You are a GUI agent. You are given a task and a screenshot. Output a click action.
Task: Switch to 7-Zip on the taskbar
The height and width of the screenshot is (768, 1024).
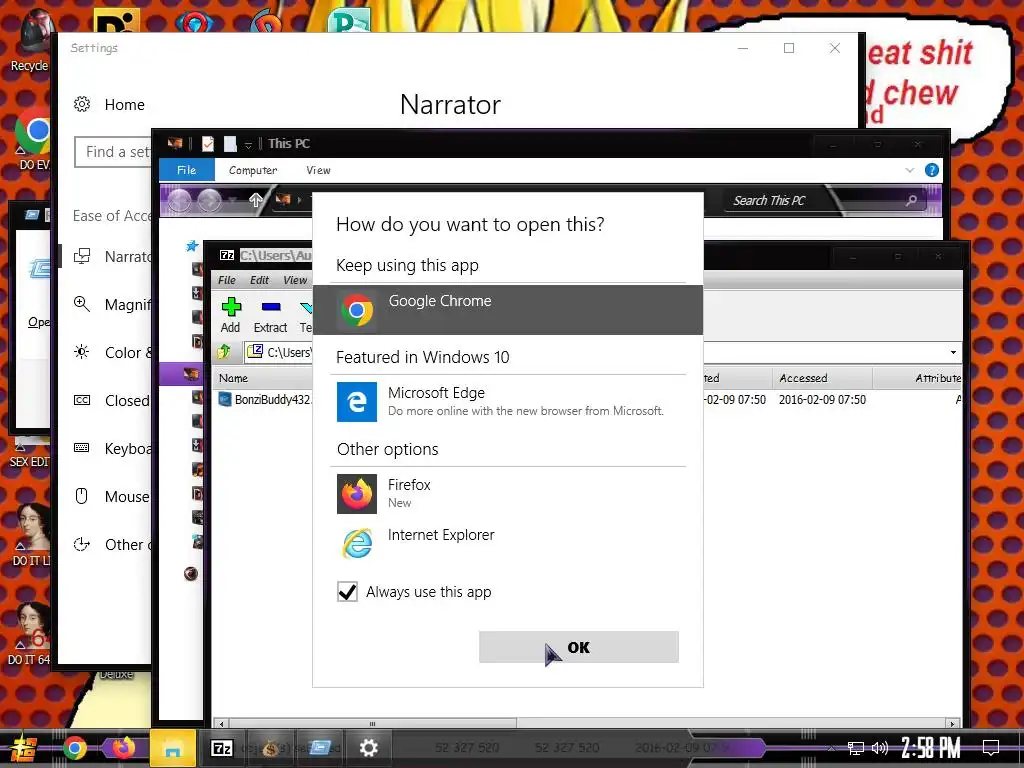(222, 748)
